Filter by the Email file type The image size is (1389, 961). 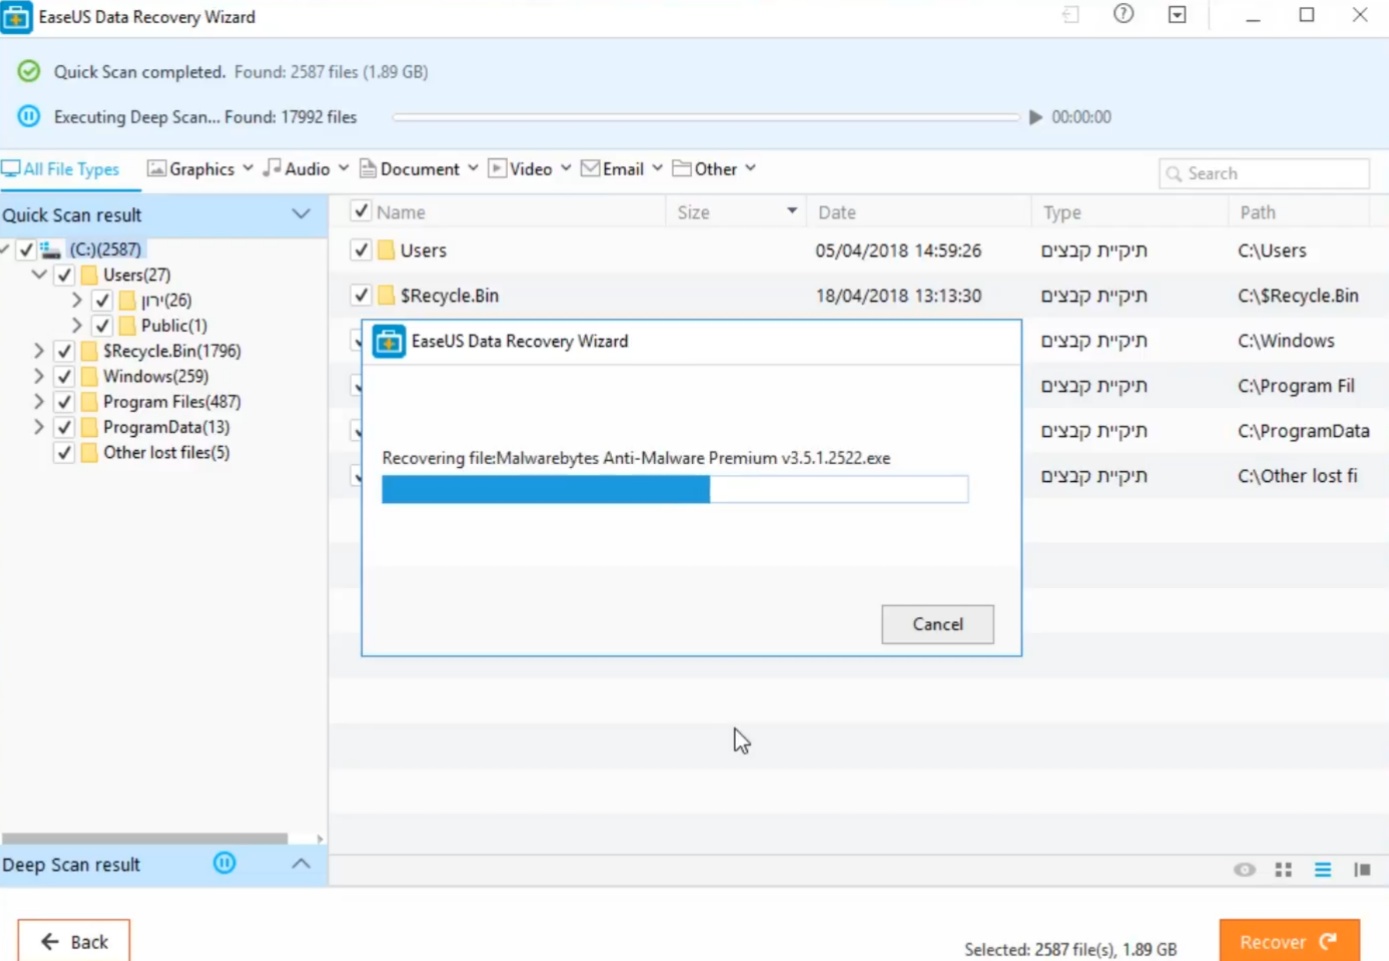[622, 169]
